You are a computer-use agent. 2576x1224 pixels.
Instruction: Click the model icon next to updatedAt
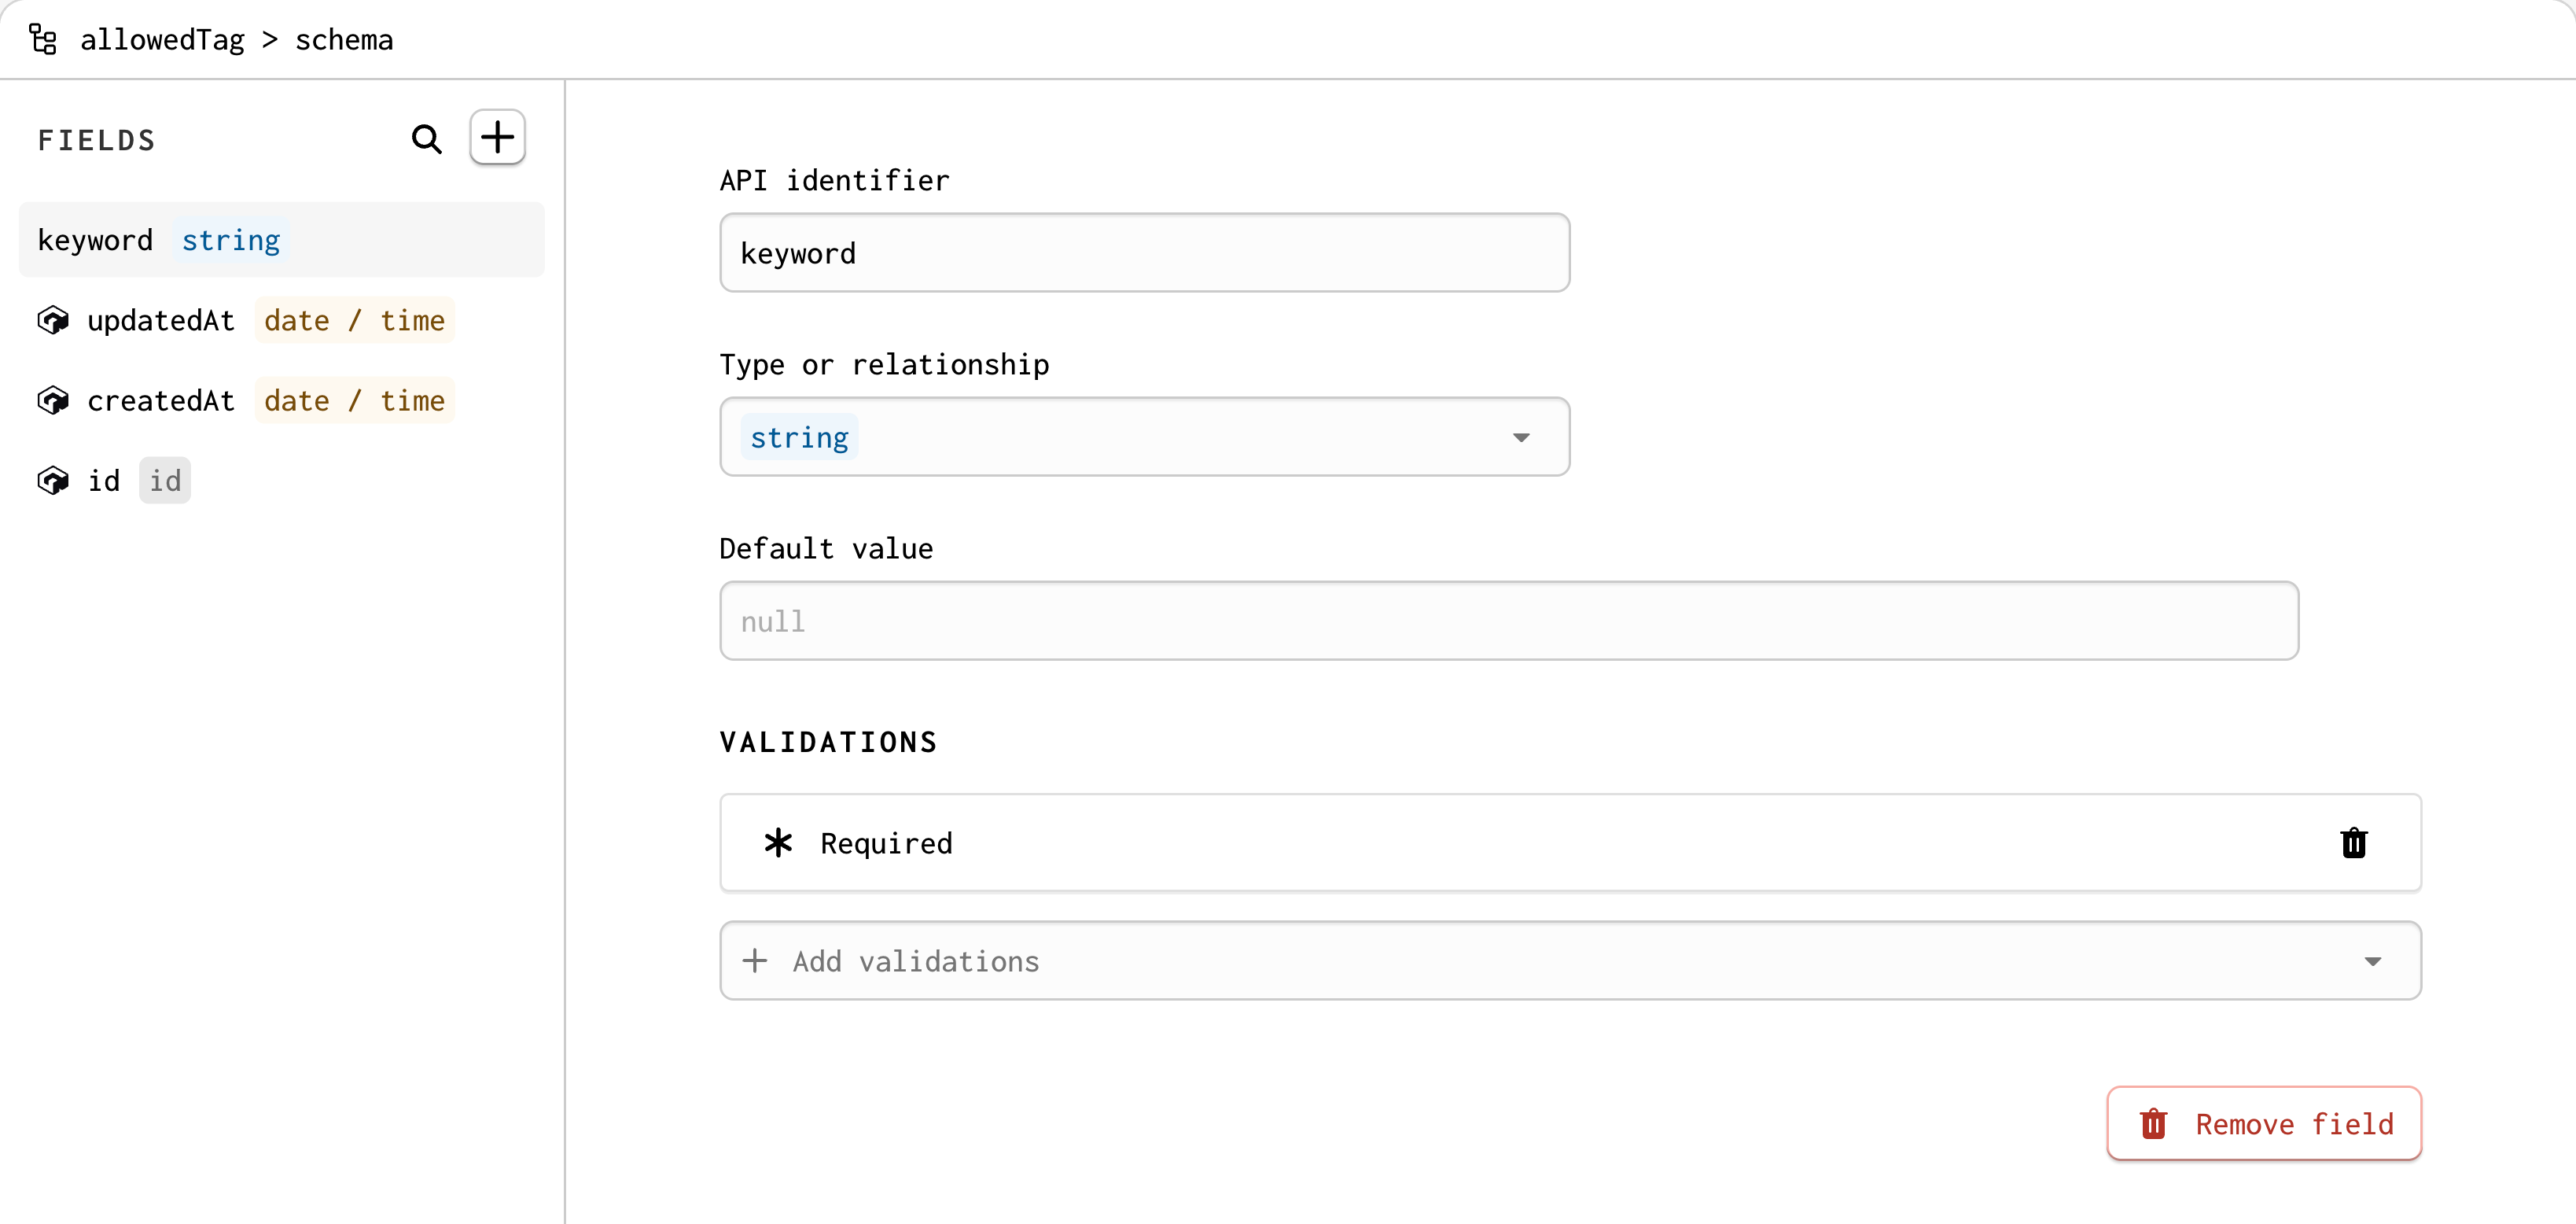point(53,320)
